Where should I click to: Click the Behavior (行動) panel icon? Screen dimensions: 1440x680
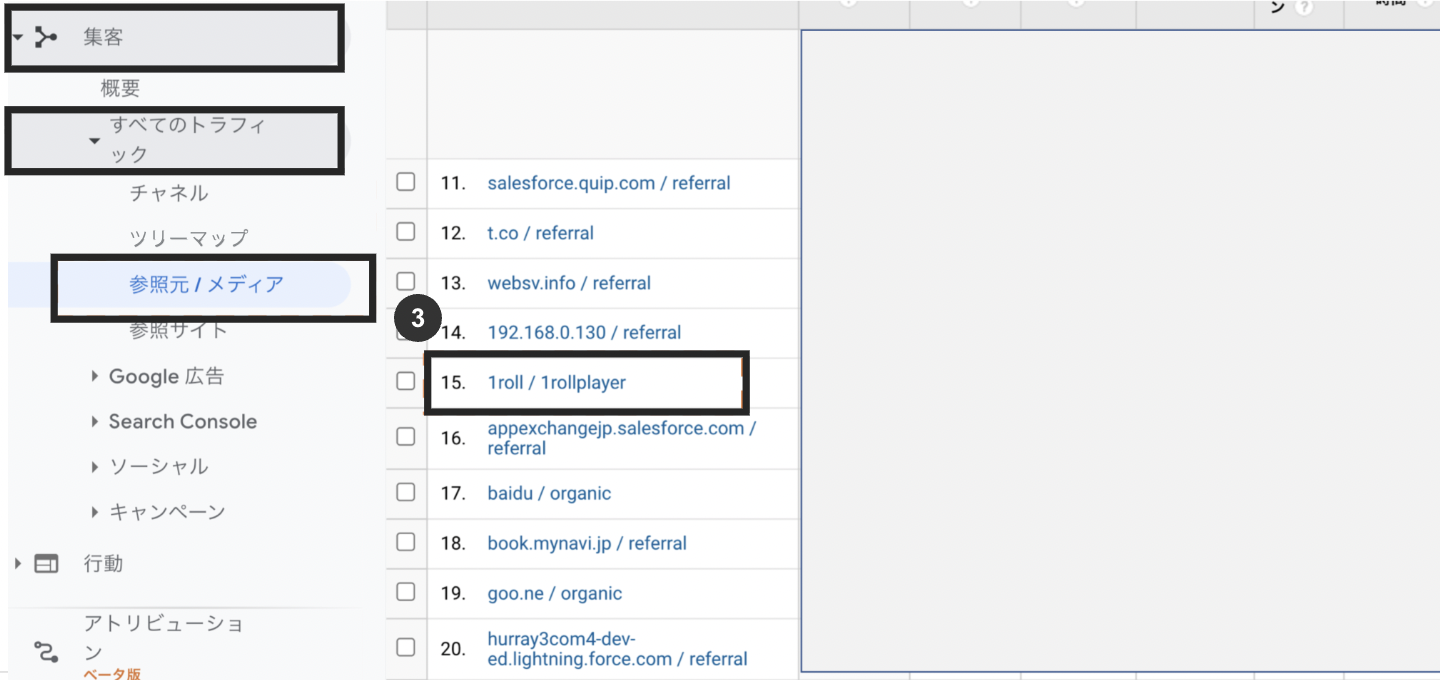[x=46, y=564]
